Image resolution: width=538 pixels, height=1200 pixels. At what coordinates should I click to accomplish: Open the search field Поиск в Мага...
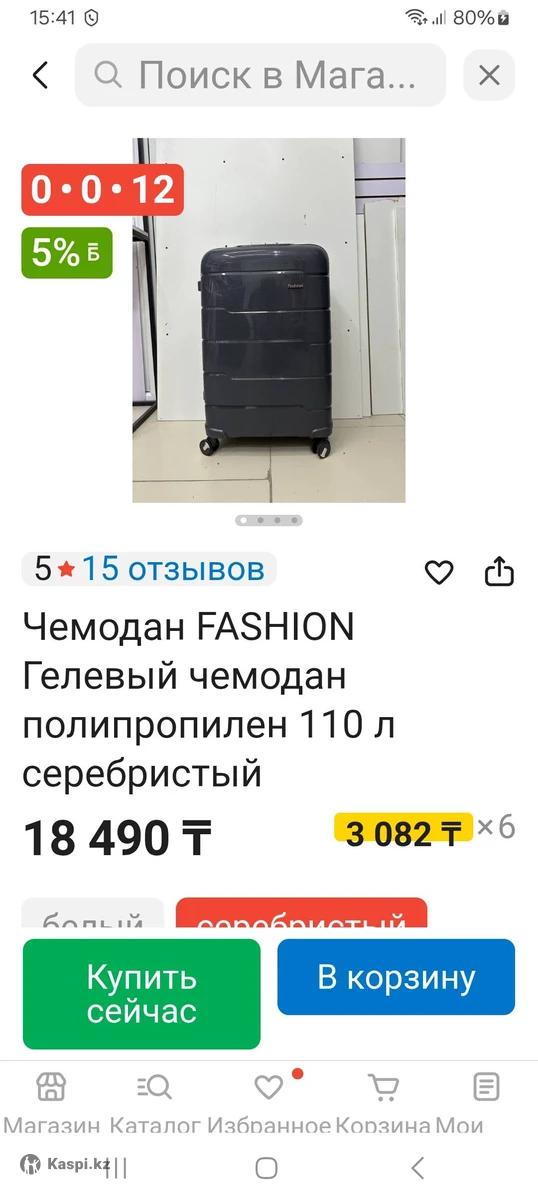click(260, 75)
